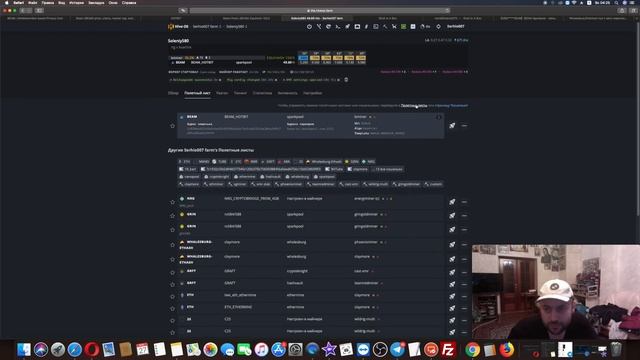Filter by wildrig-multi miner tag
640x360 pixels.
(x=376, y=184)
